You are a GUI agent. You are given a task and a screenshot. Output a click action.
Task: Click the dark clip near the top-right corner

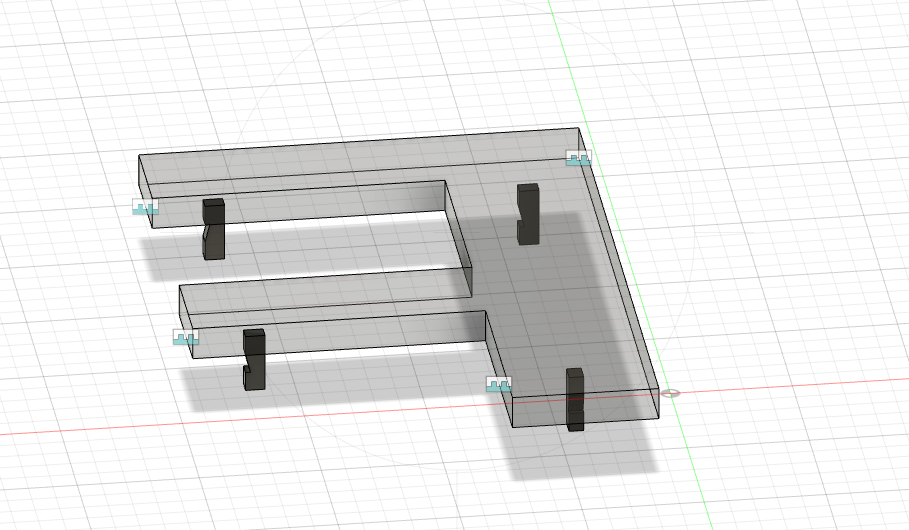[x=527, y=214]
